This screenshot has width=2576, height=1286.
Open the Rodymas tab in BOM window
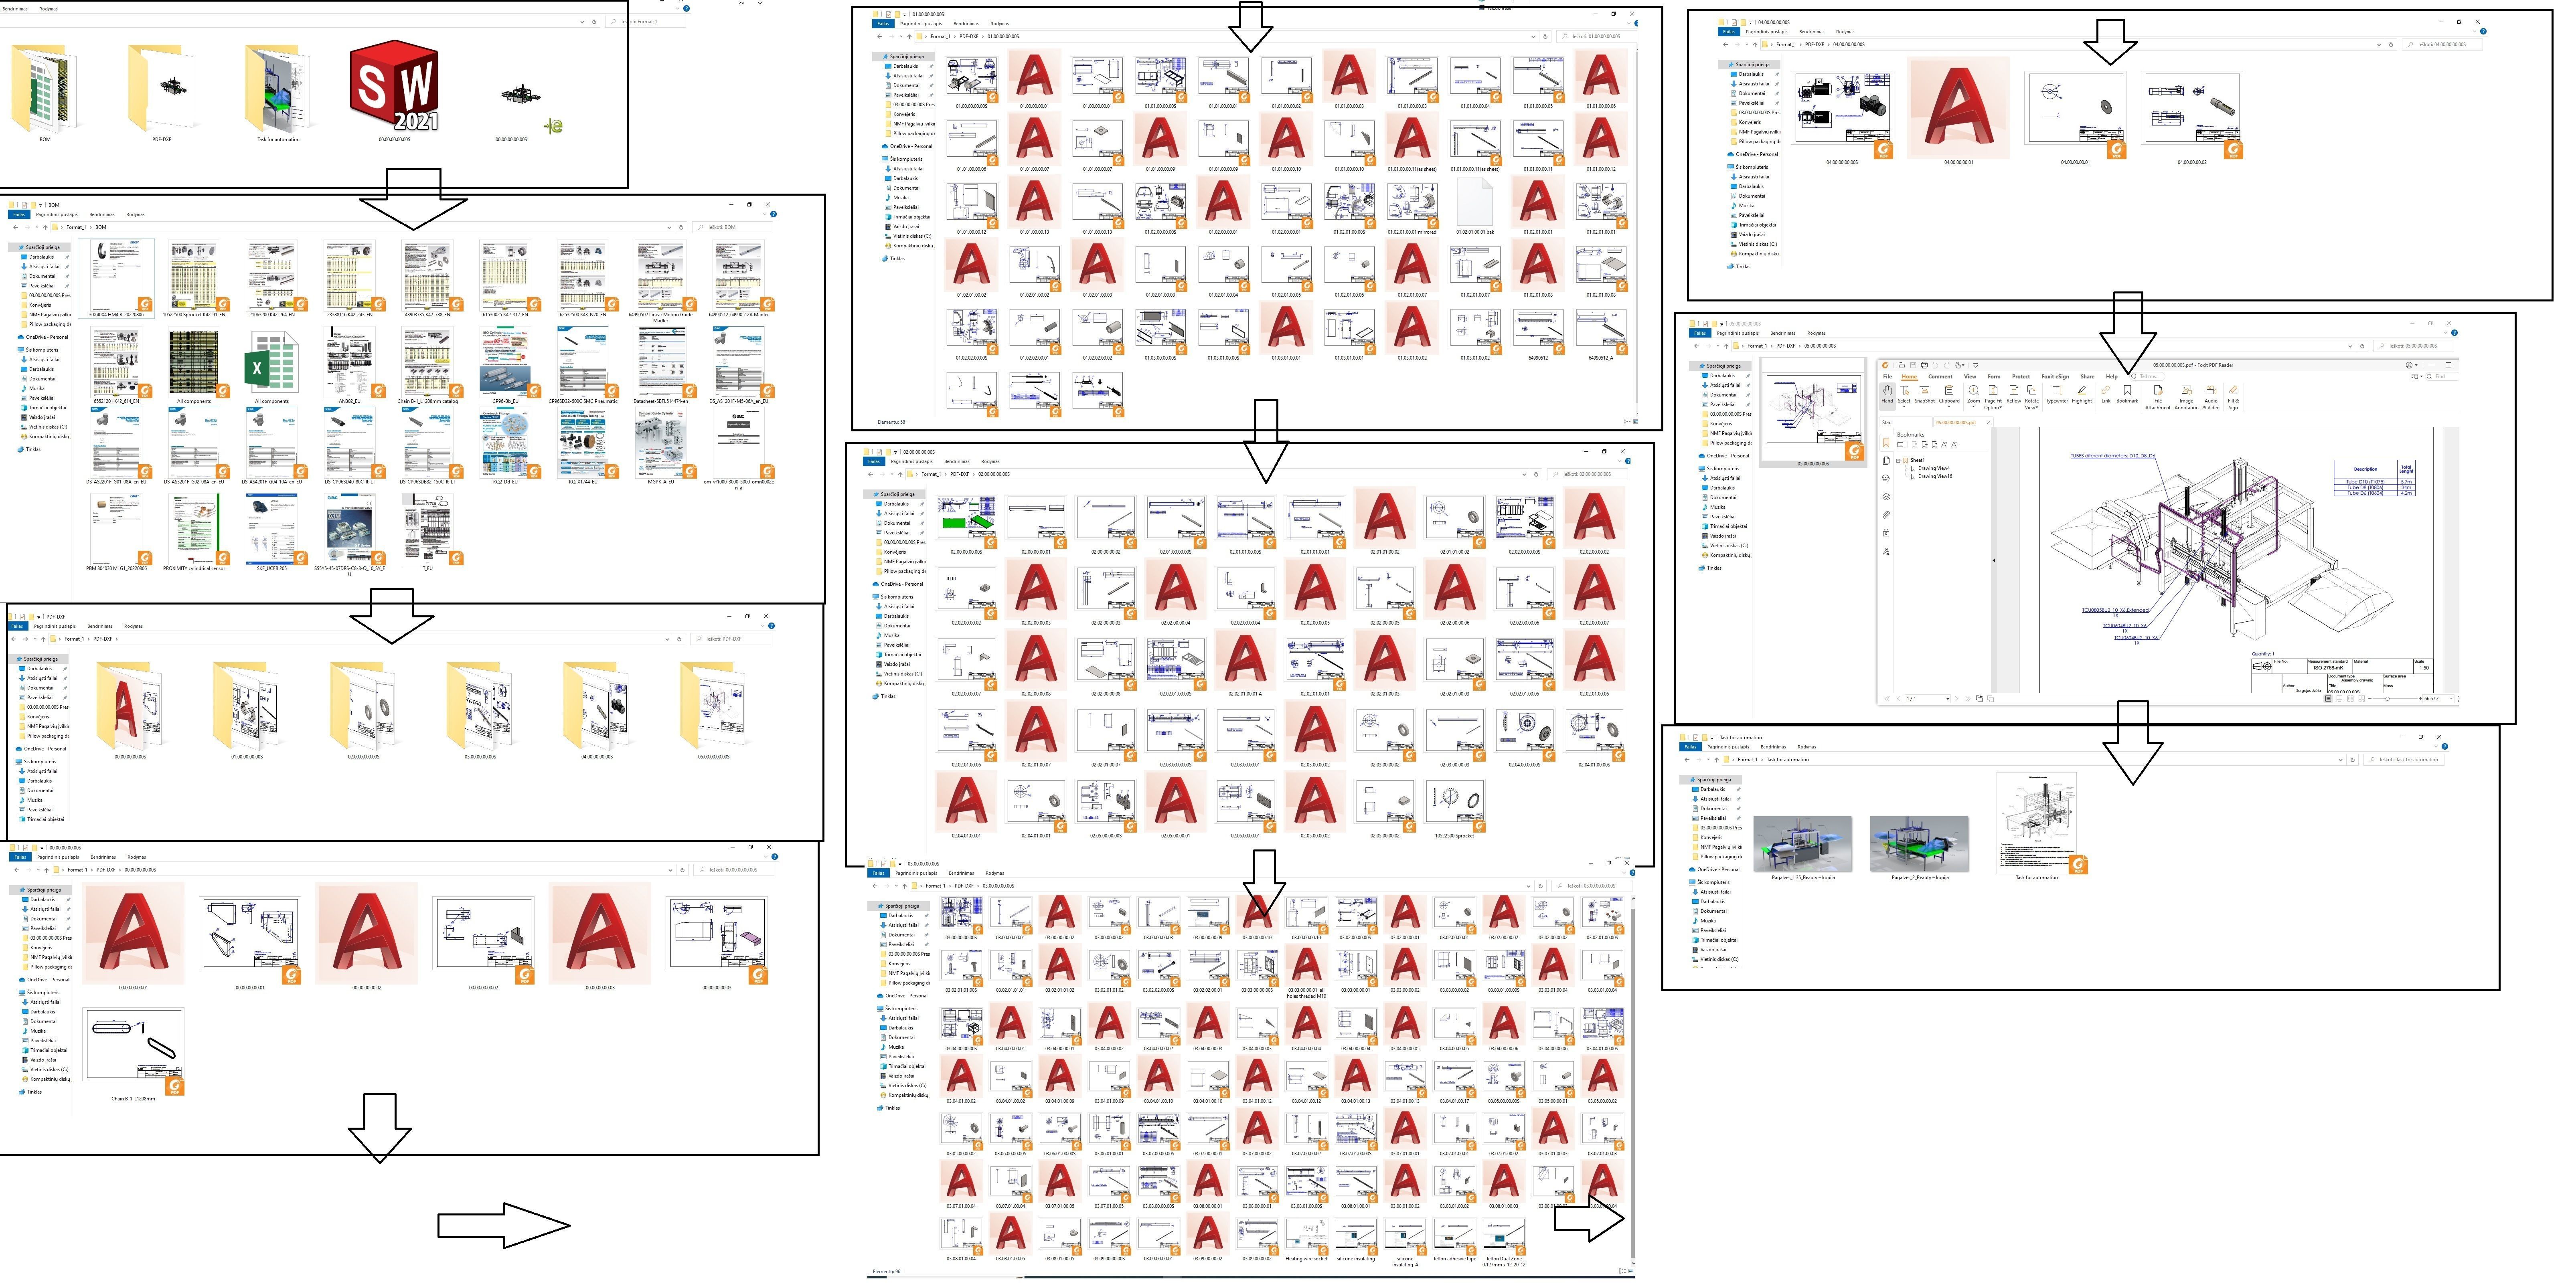(x=135, y=214)
